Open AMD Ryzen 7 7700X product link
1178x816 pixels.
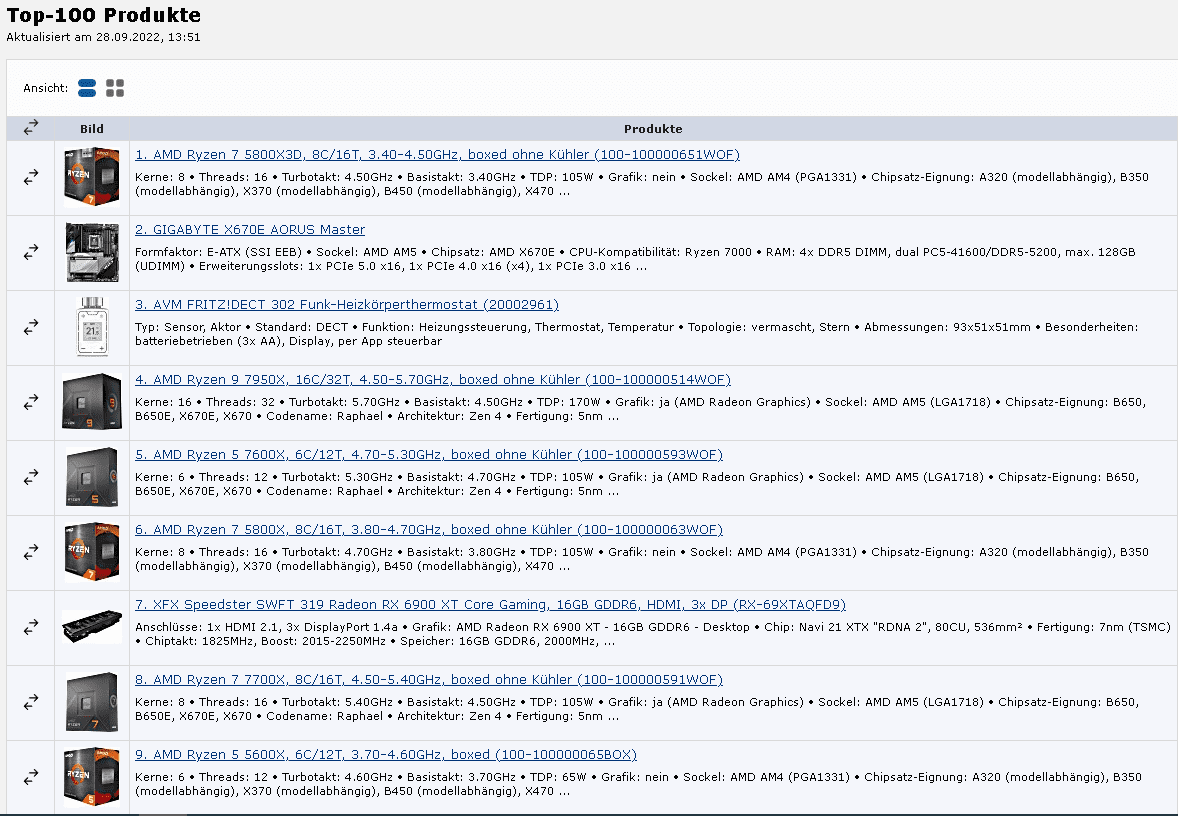tap(429, 680)
